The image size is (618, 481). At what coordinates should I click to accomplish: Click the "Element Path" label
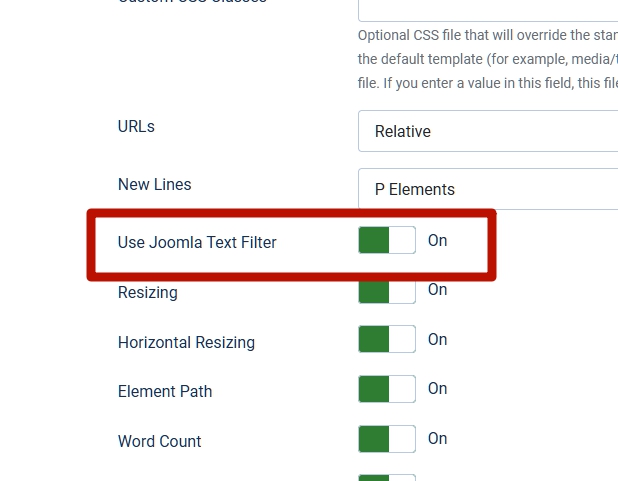[x=165, y=391]
